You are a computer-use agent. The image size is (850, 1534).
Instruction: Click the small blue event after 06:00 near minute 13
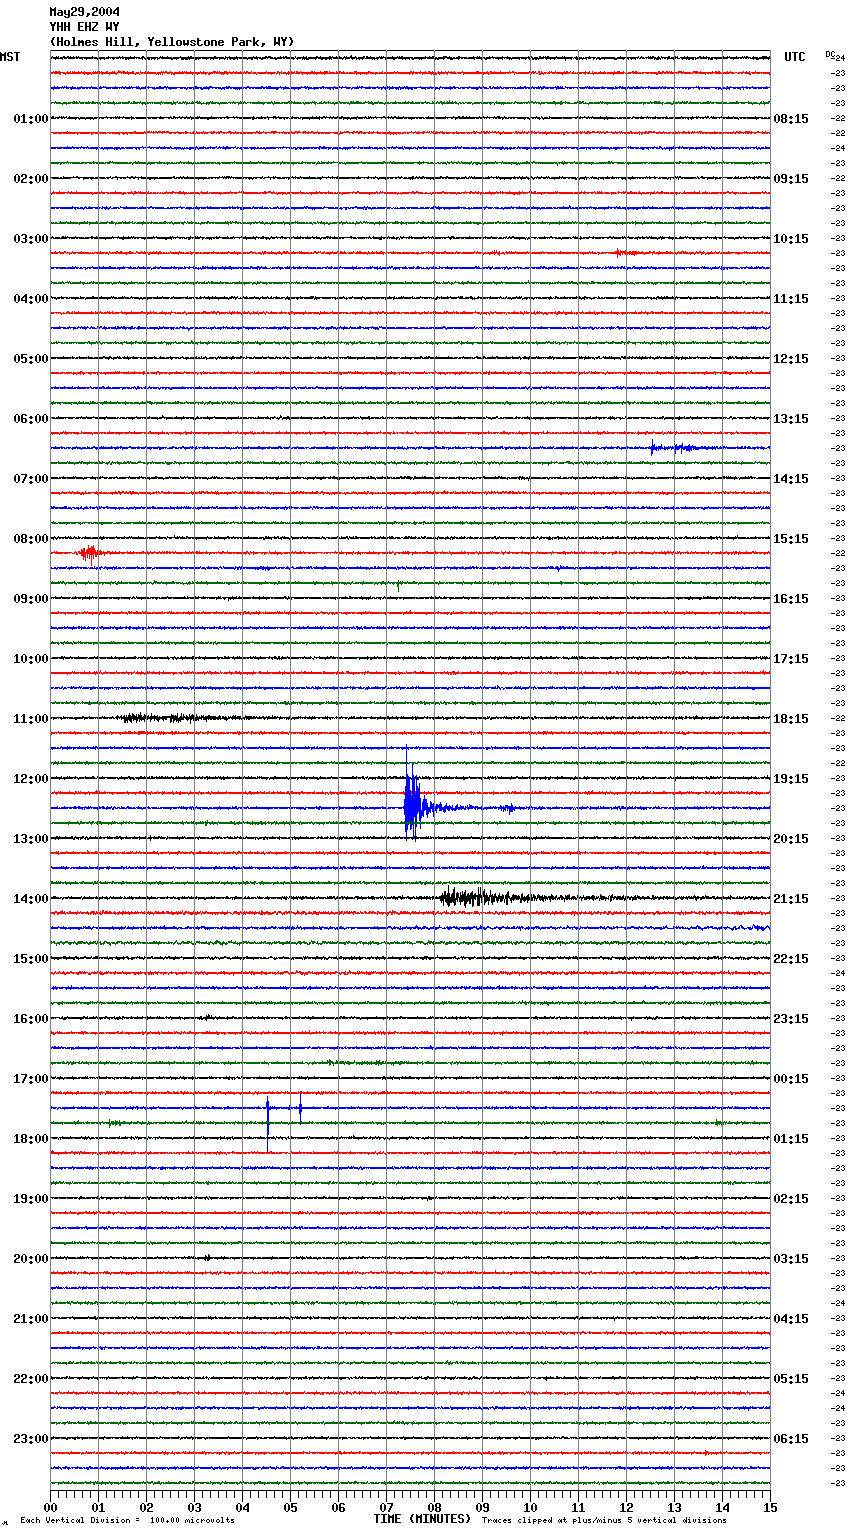(672, 447)
